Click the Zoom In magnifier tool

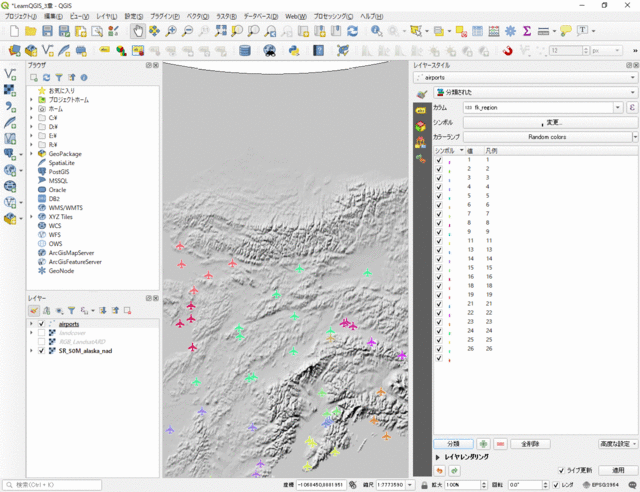coord(171,31)
